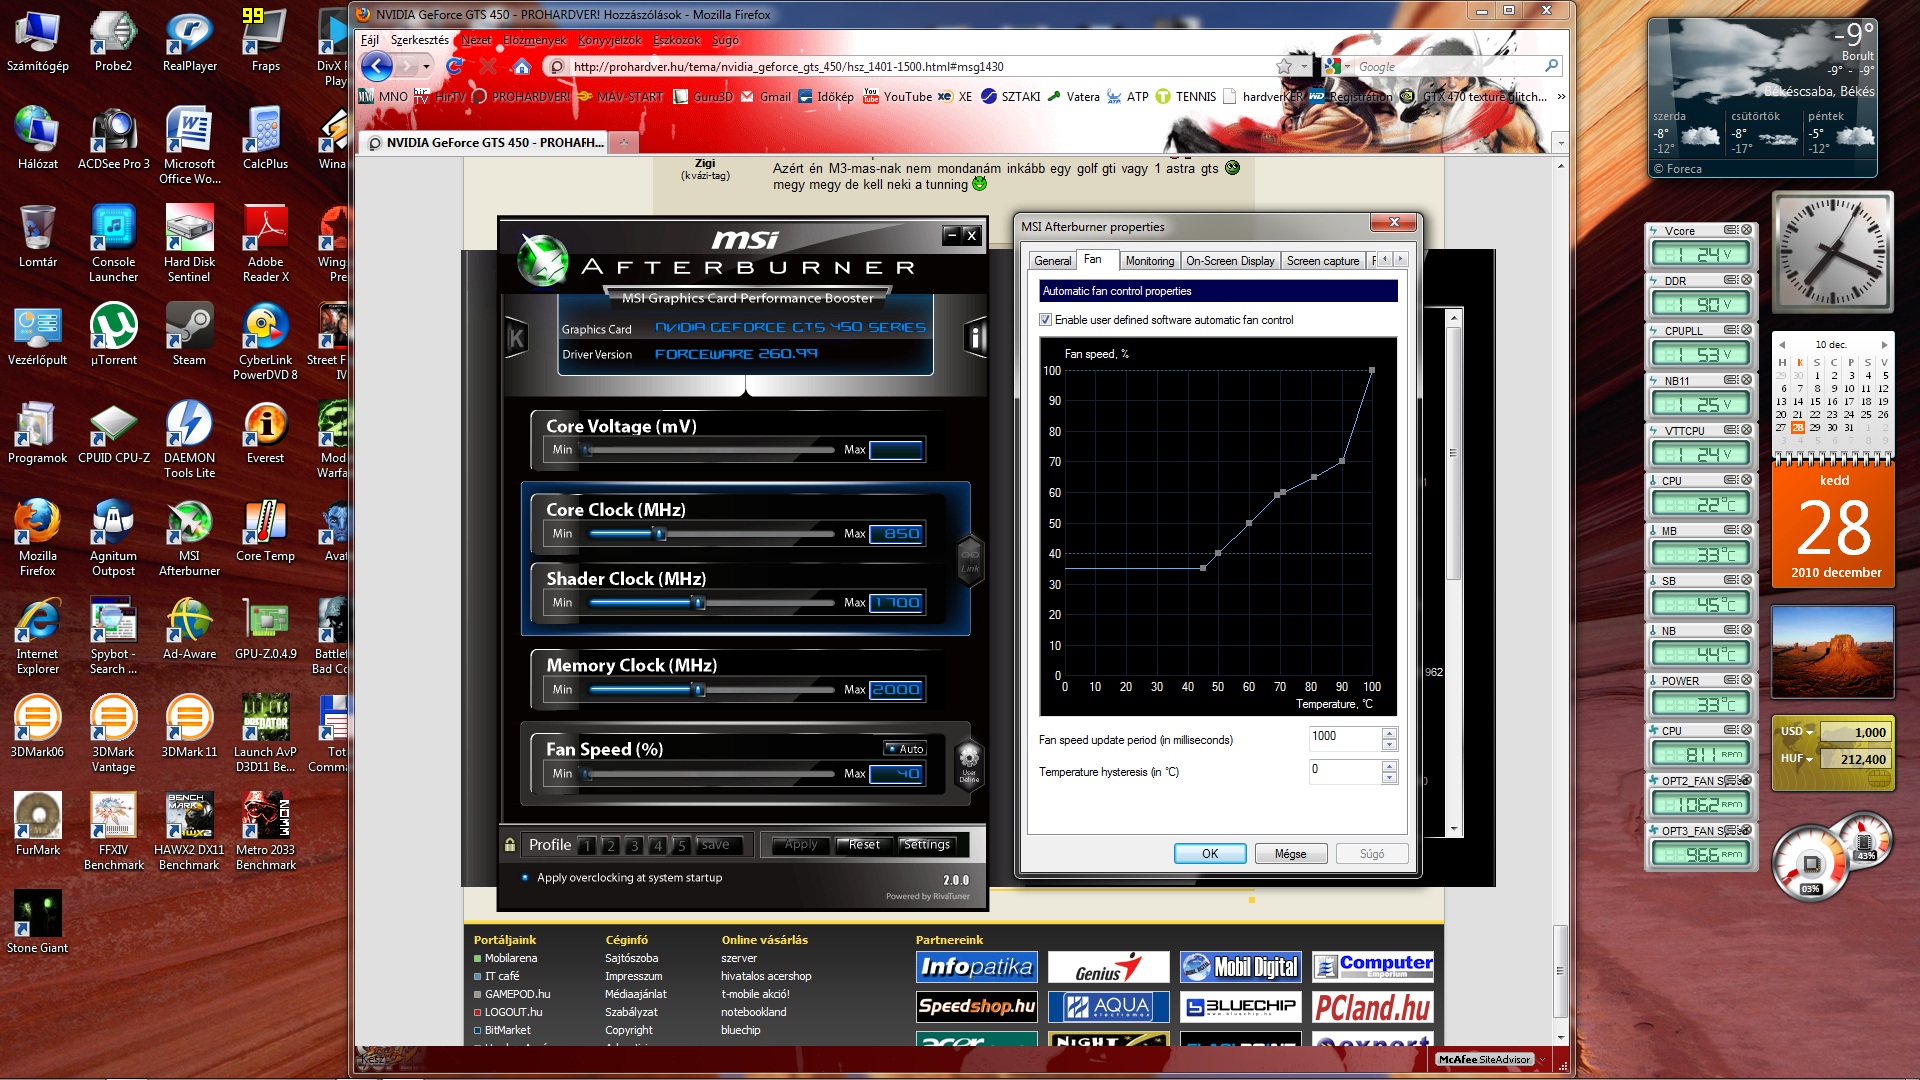Open the Eszközök menu
This screenshot has width=1920, height=1080.
pos(677,40)
